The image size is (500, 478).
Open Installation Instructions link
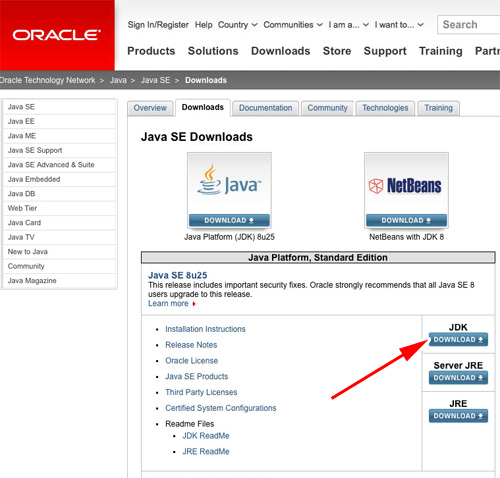click(205, 329)
